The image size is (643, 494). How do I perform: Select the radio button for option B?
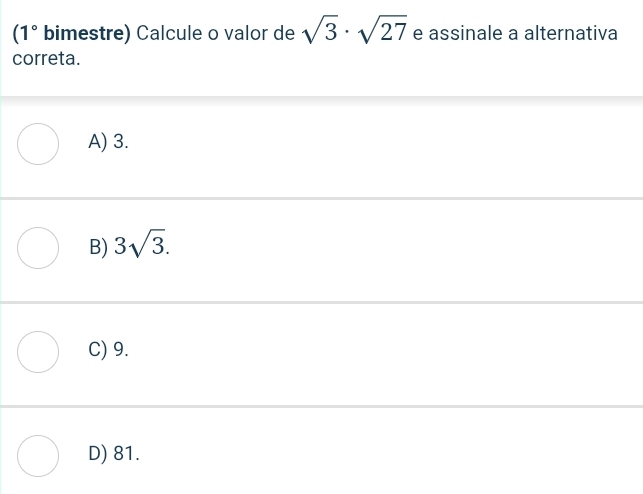tap(38, 247)
